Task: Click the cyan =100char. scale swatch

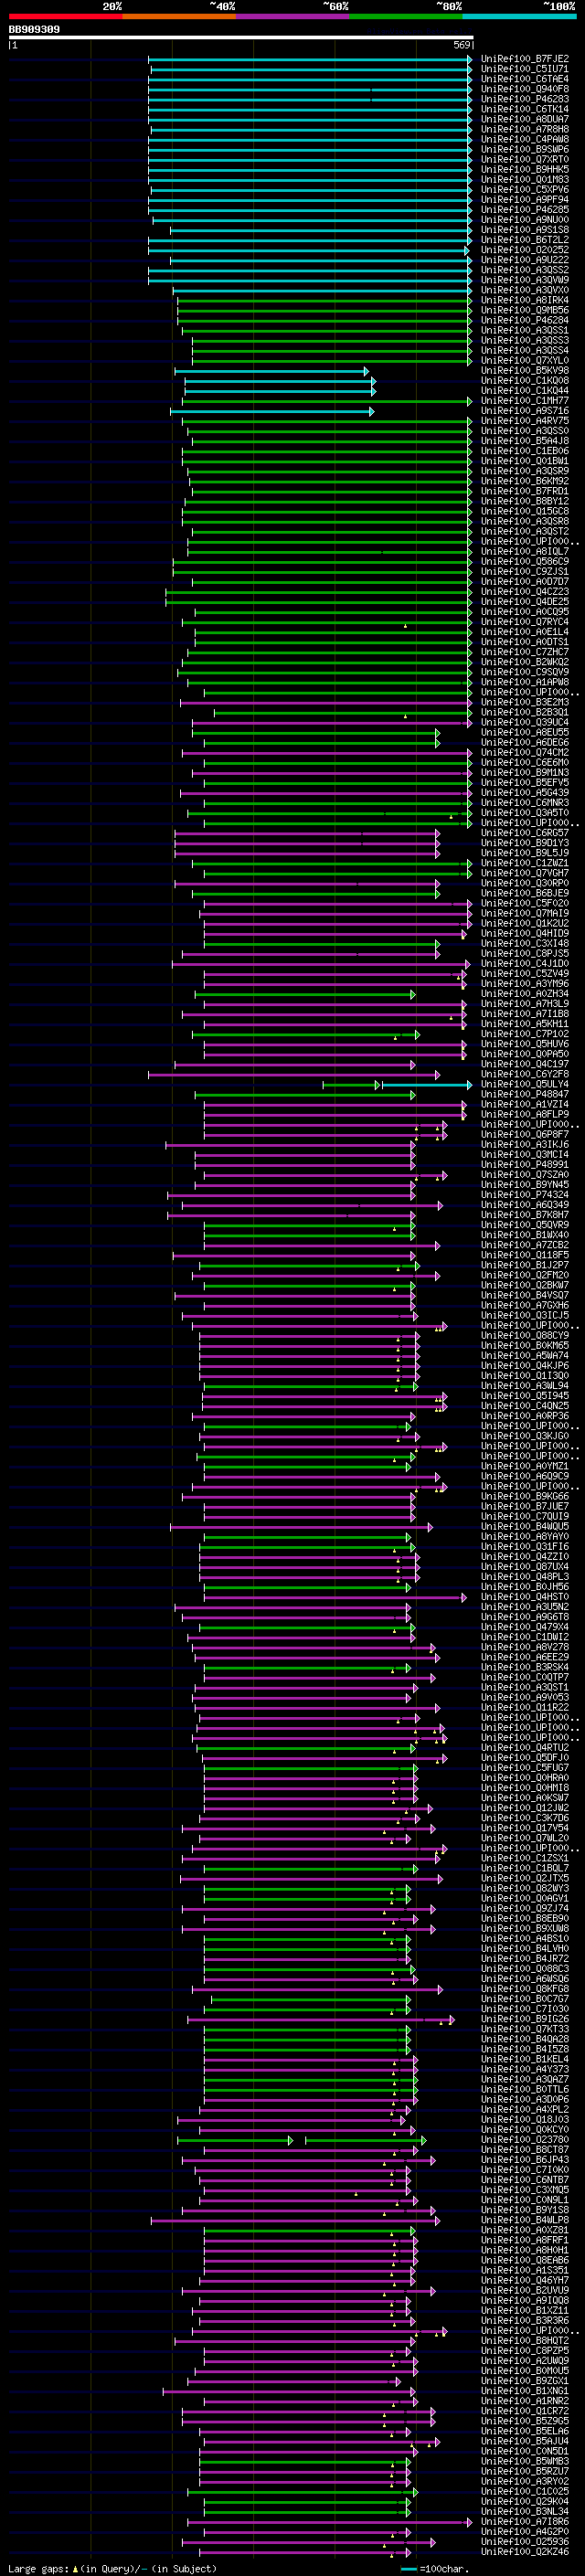Action: (x=408, y=2568)
